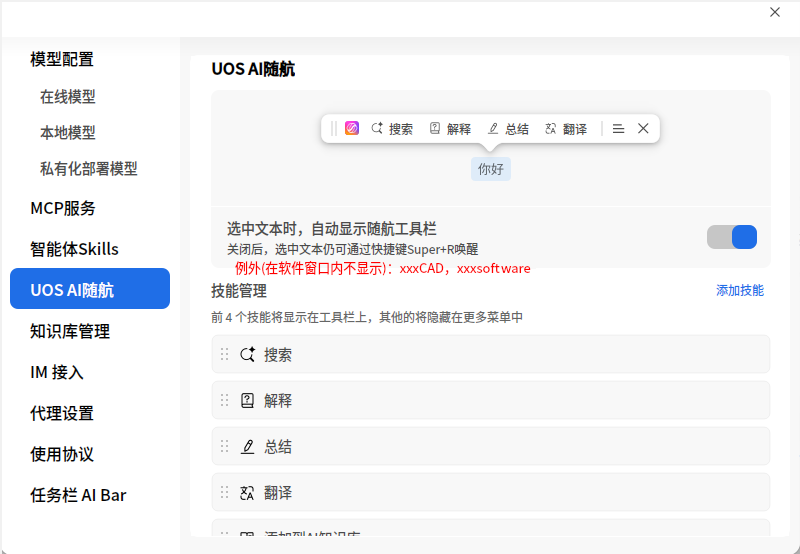The height and width of the screenshot is (554, 800).
Task: Click 解释 text in preview toolbar
Action: 459,129
